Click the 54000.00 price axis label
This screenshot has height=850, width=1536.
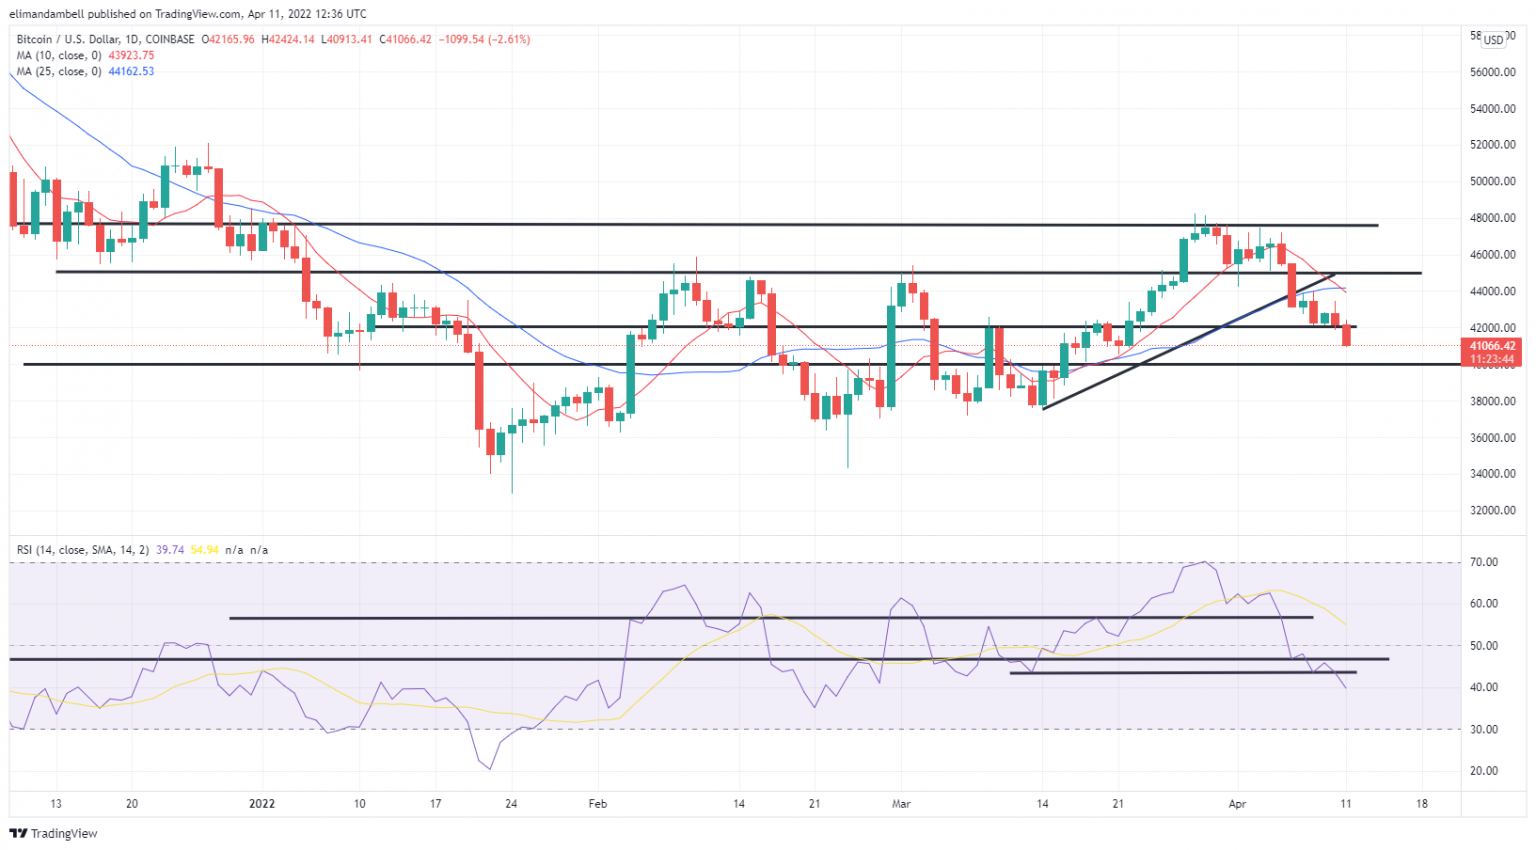pos(1492,109)
